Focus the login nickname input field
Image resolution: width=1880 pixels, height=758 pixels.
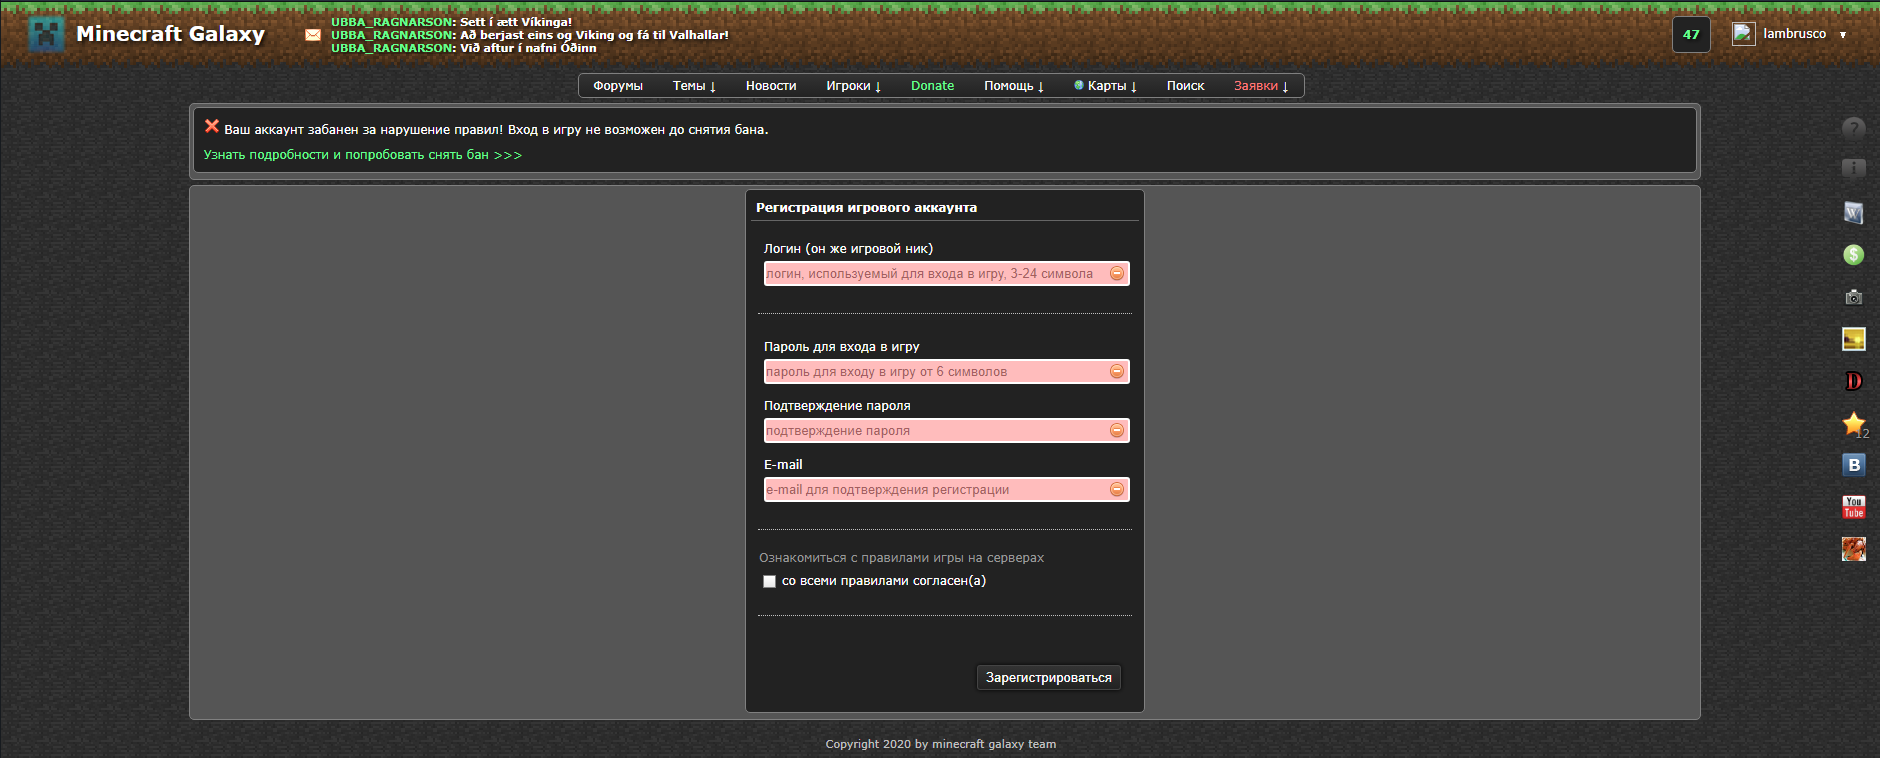tap(935, 274)
